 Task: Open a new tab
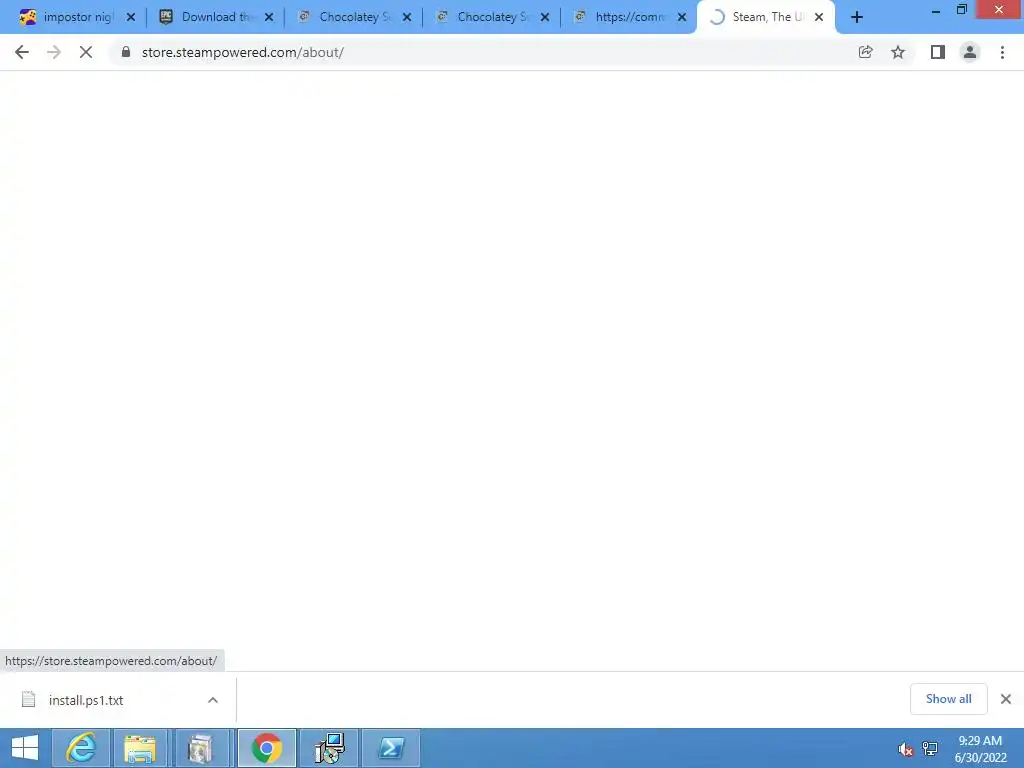[x=857, y=18]
